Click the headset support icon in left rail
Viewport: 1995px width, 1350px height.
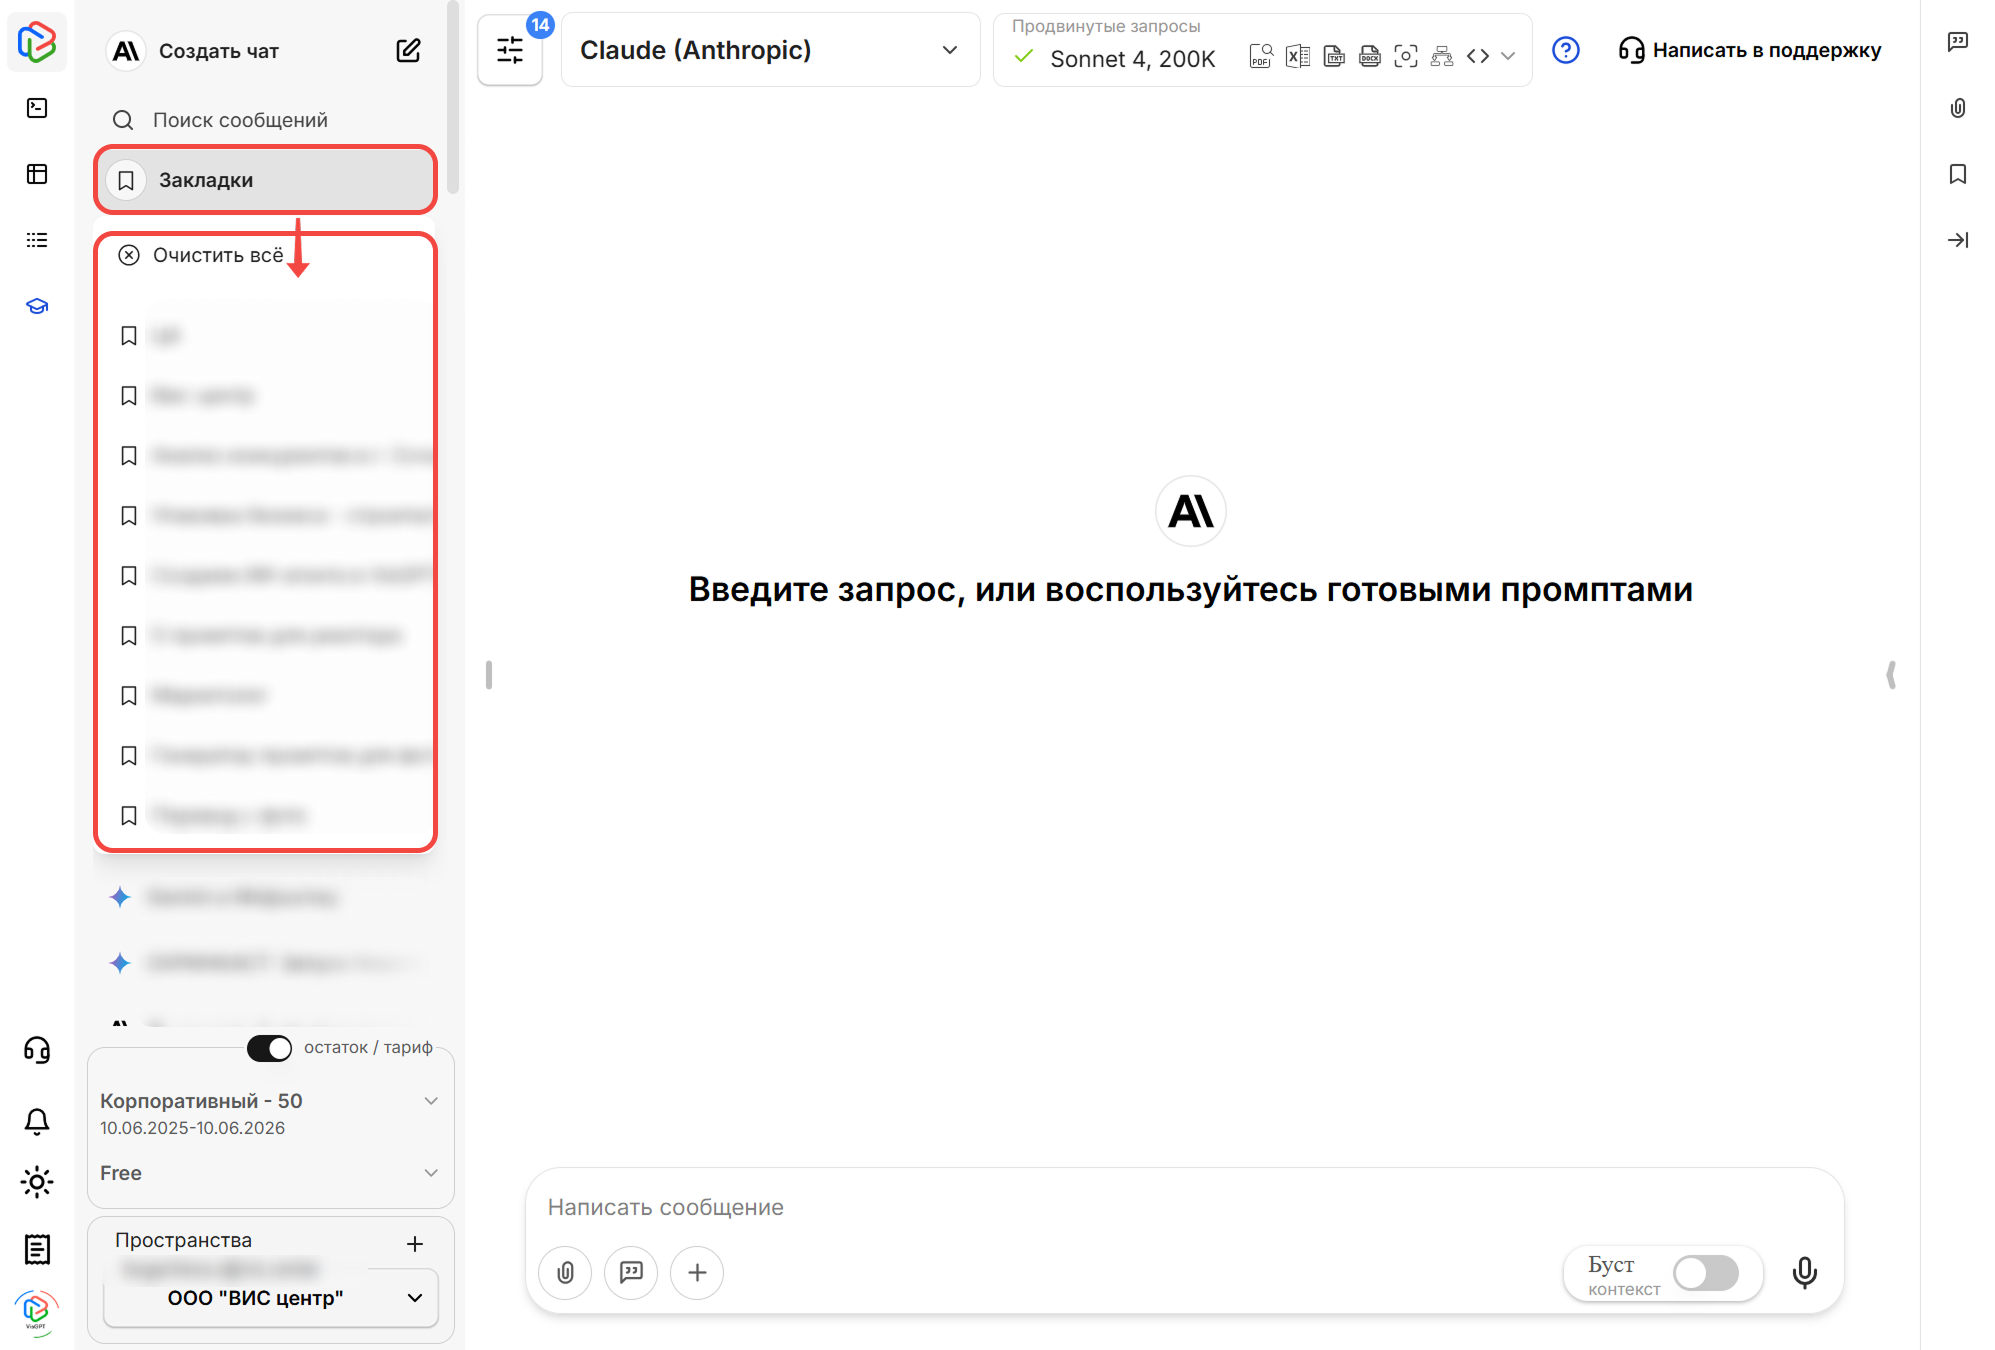click(37, 1050)
